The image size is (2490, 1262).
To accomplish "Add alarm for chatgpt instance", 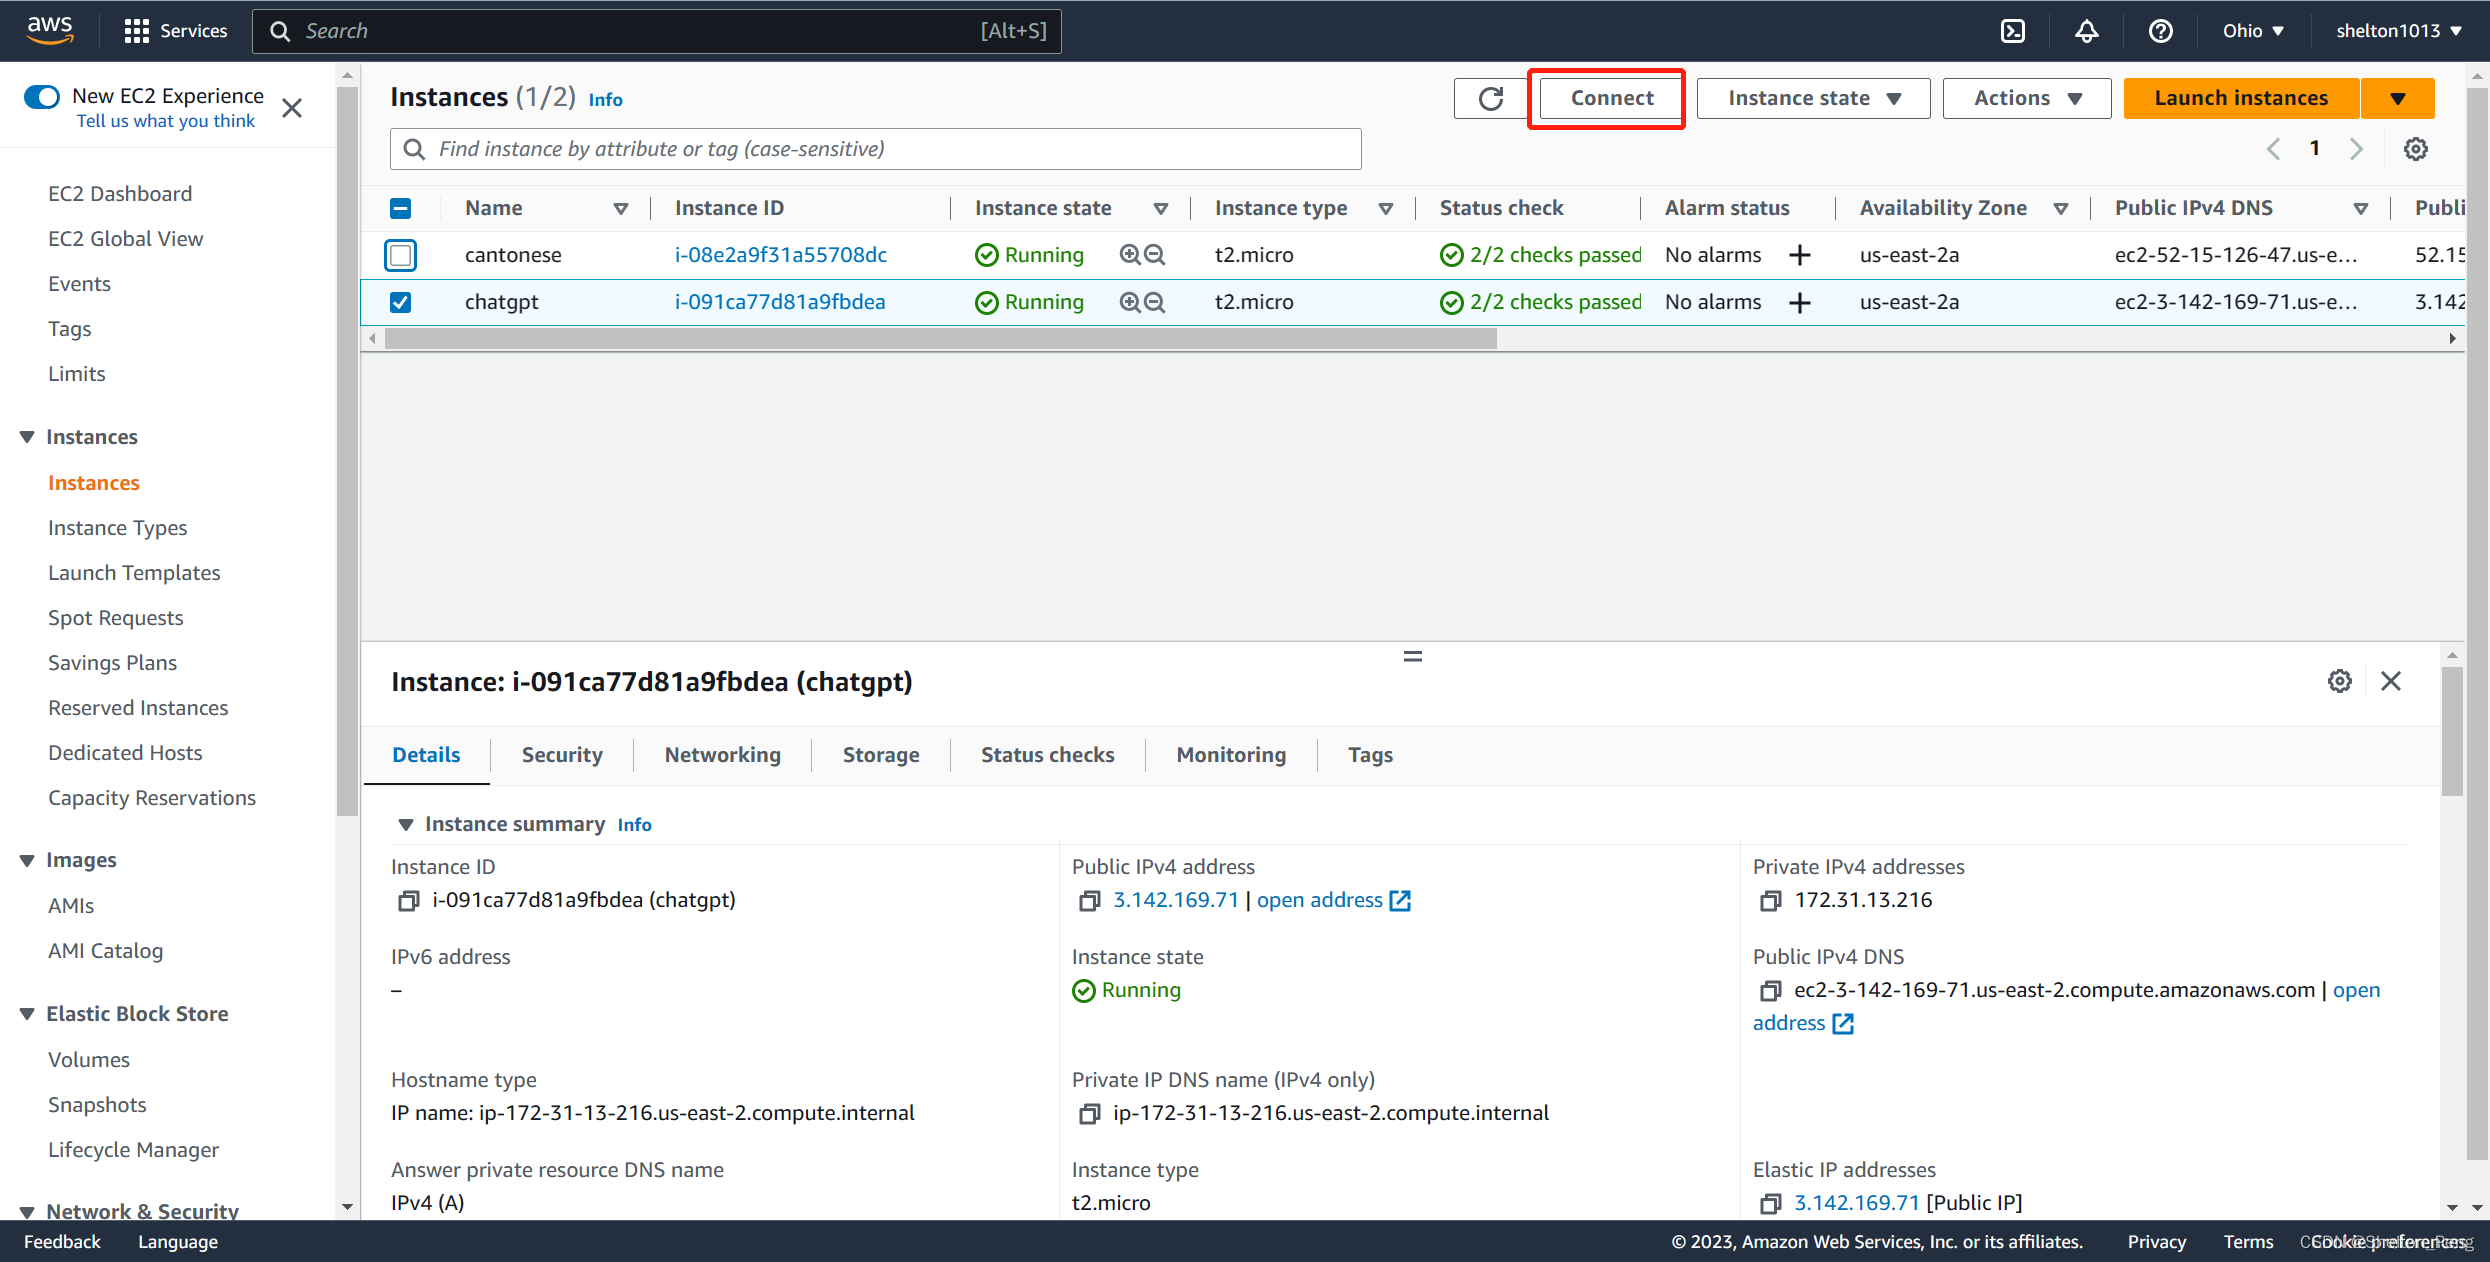I will (1800, 302).
